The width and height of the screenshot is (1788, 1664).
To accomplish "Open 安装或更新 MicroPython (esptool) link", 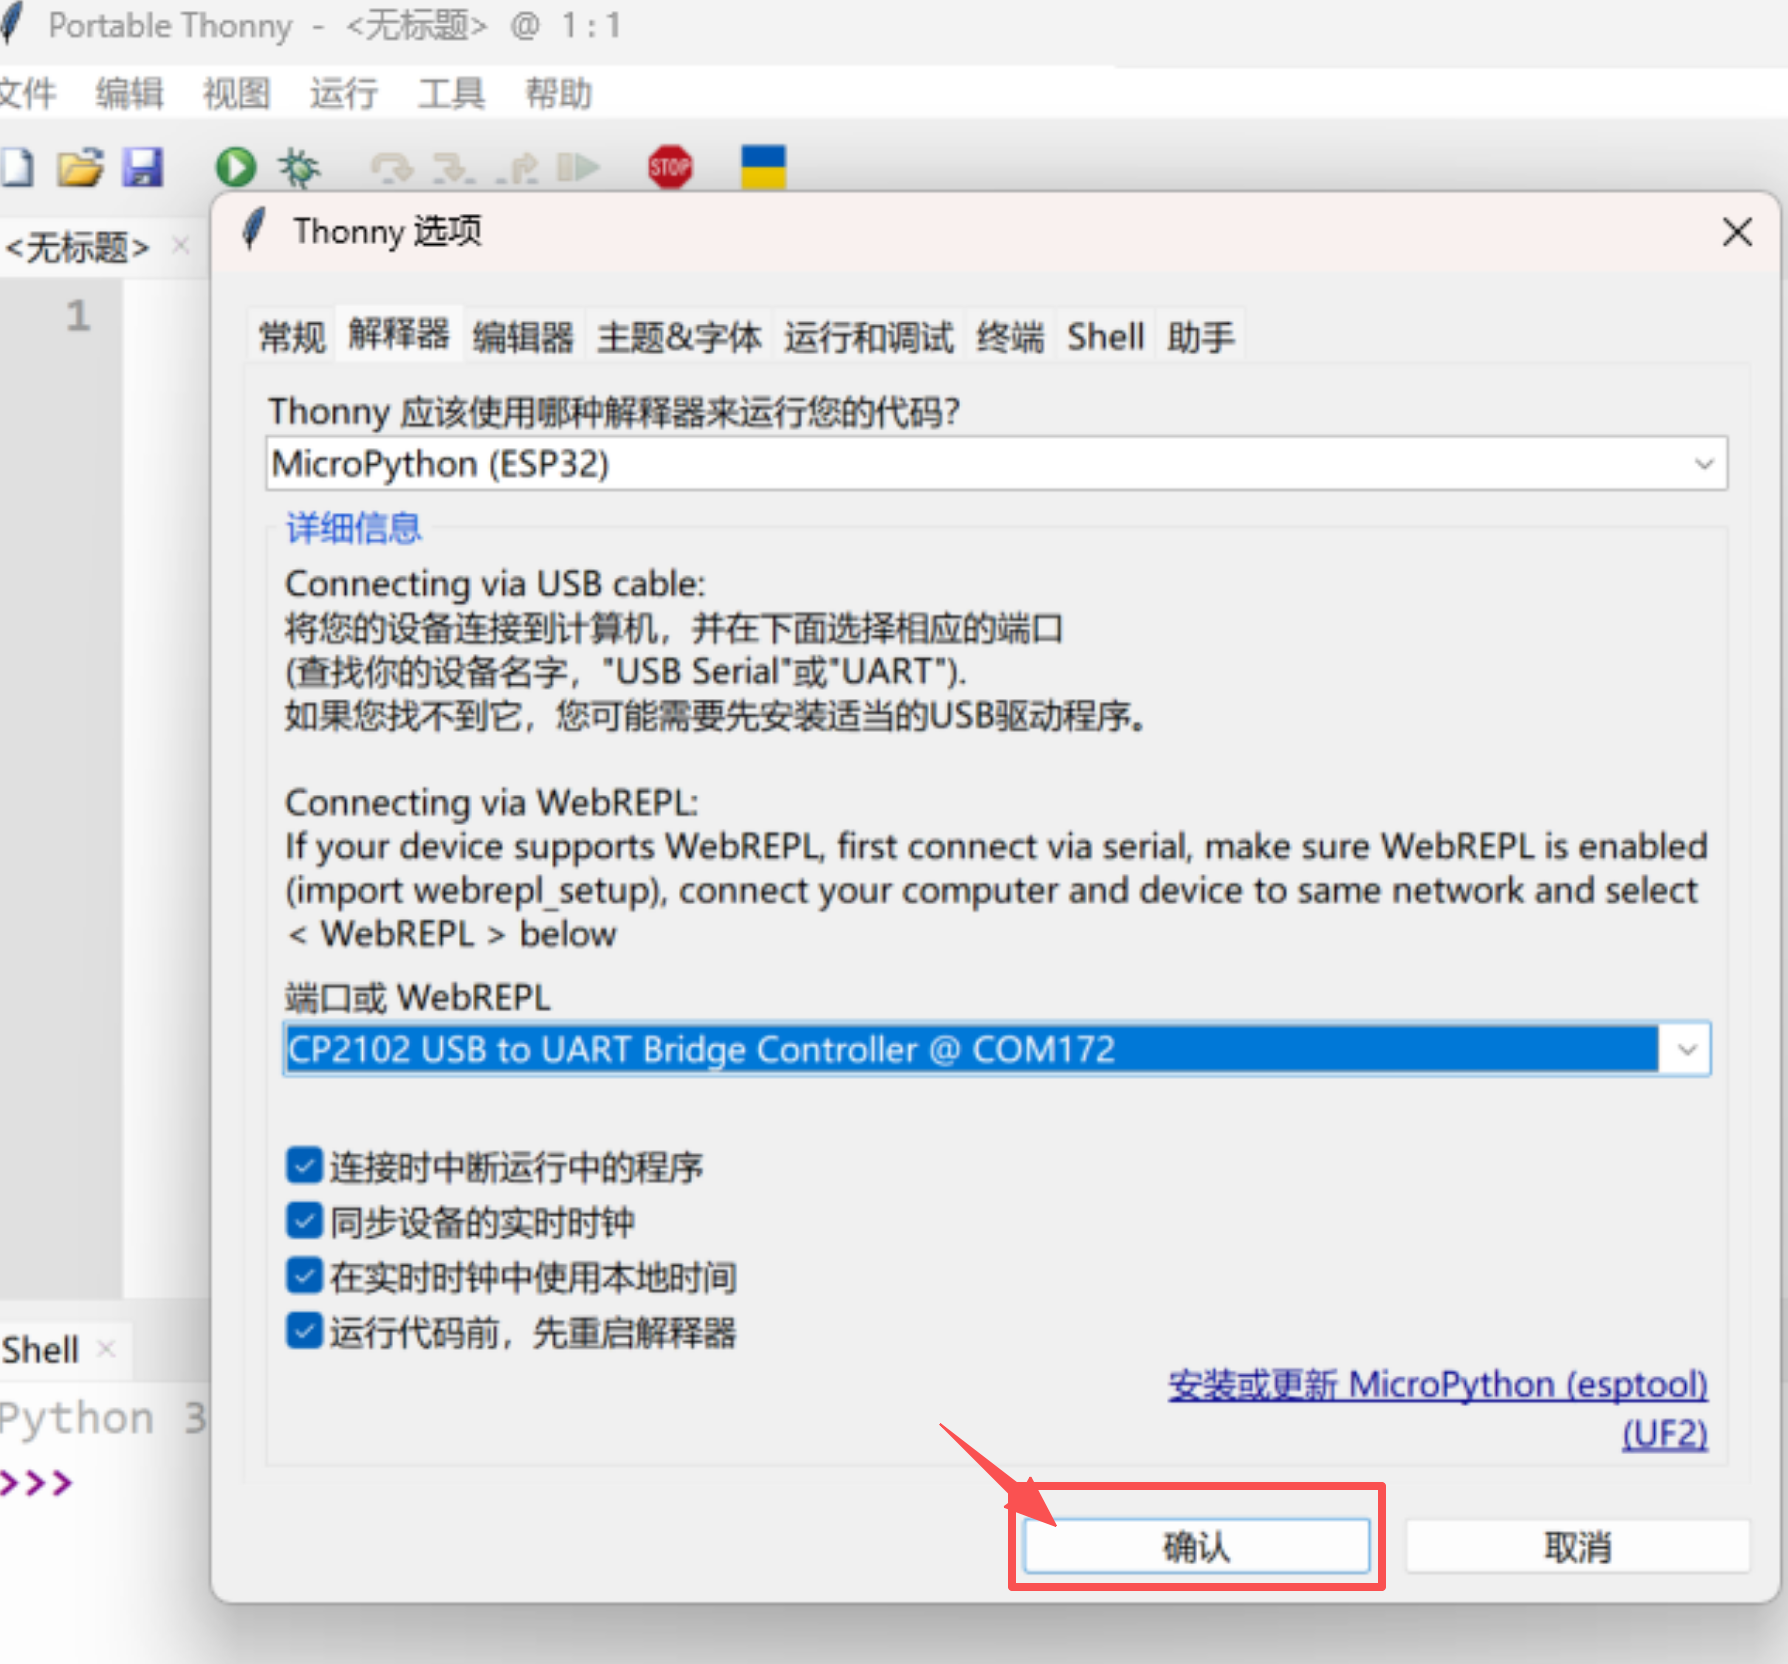I will coord(1437,1385).
